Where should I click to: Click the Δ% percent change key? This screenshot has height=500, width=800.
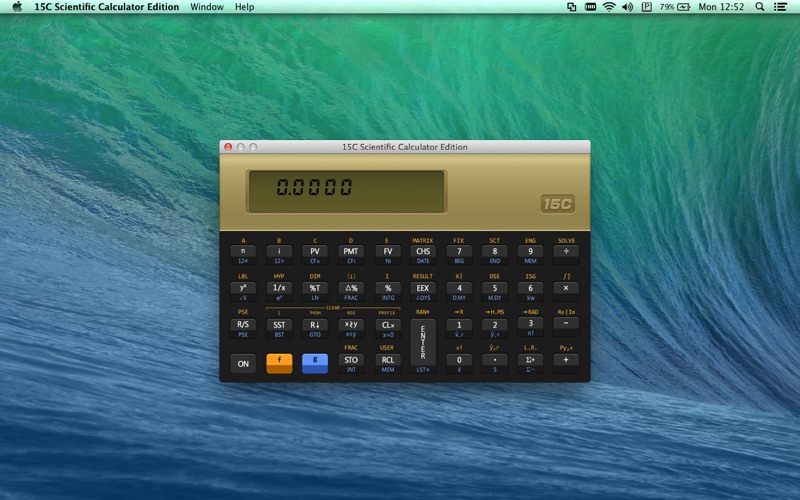click(351, 291)
